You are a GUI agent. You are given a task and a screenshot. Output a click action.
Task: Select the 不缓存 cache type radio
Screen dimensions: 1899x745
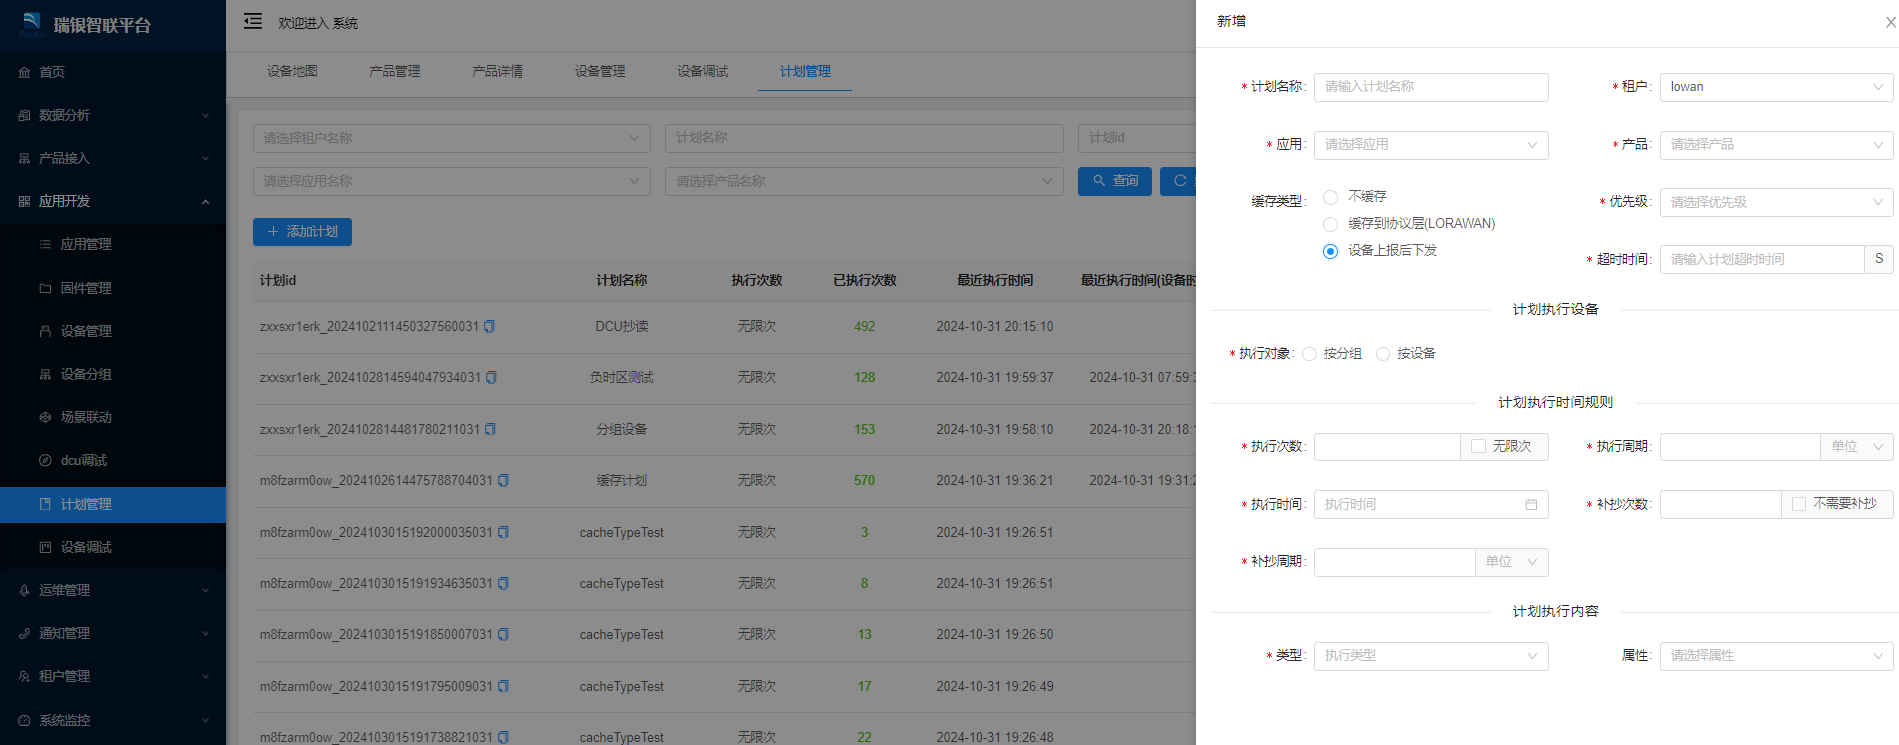tap(1330, 197)
